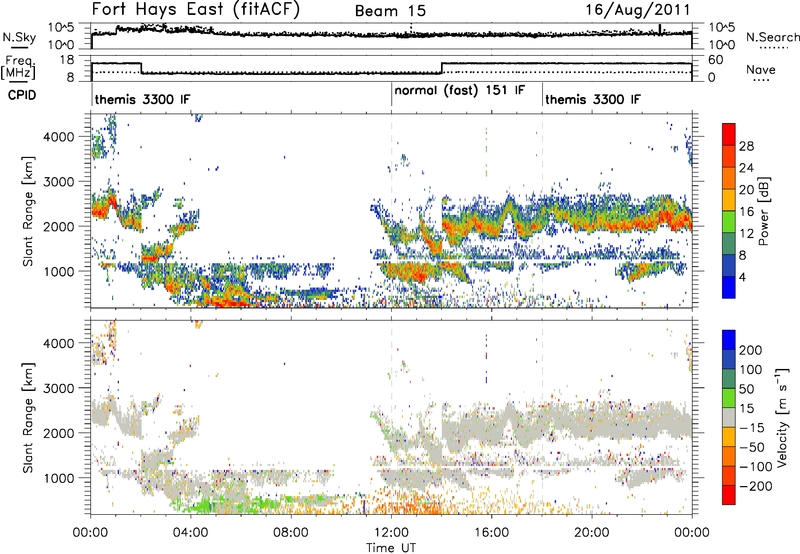Click the 'N.Sky' legend label

19,37
